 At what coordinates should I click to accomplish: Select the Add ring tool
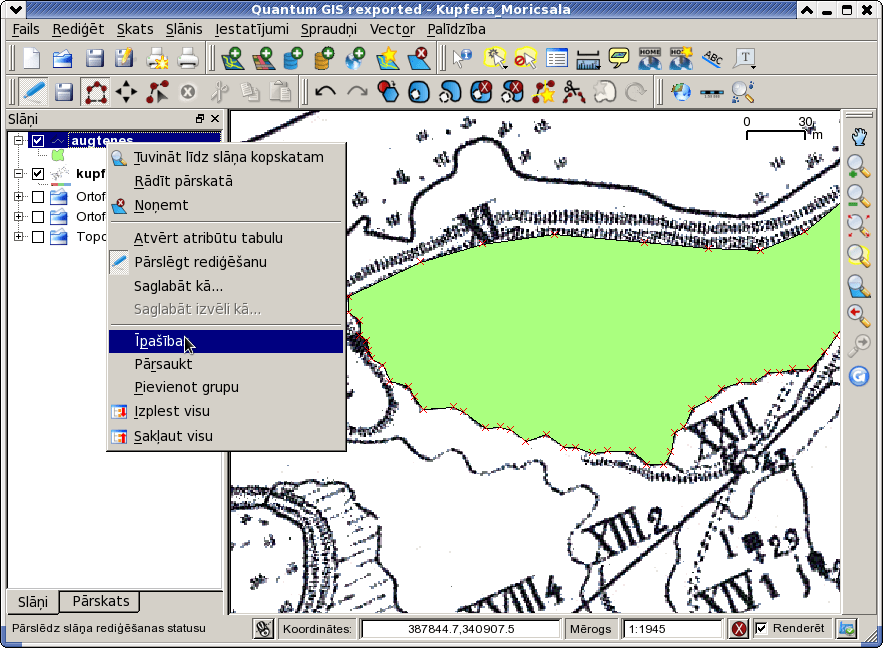point(418,92)
